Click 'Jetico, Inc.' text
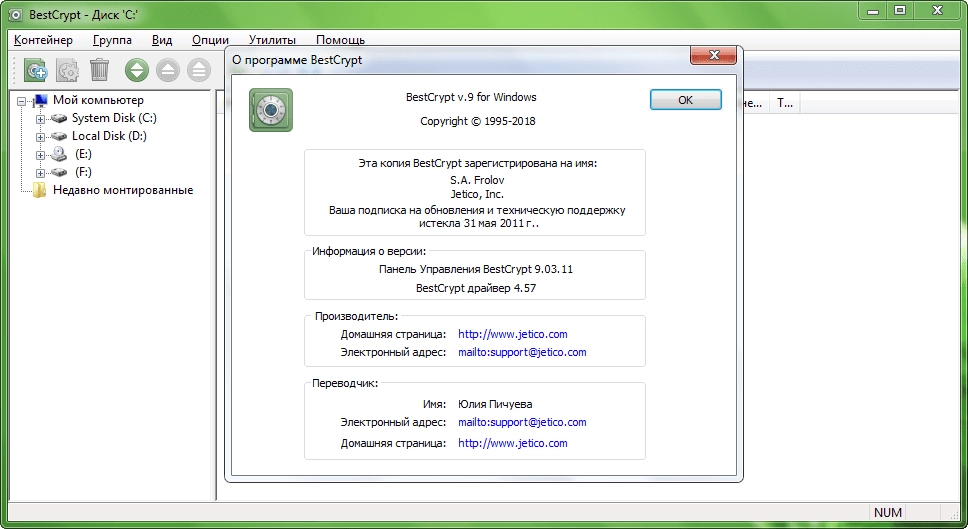 click(x=477, y=194)
